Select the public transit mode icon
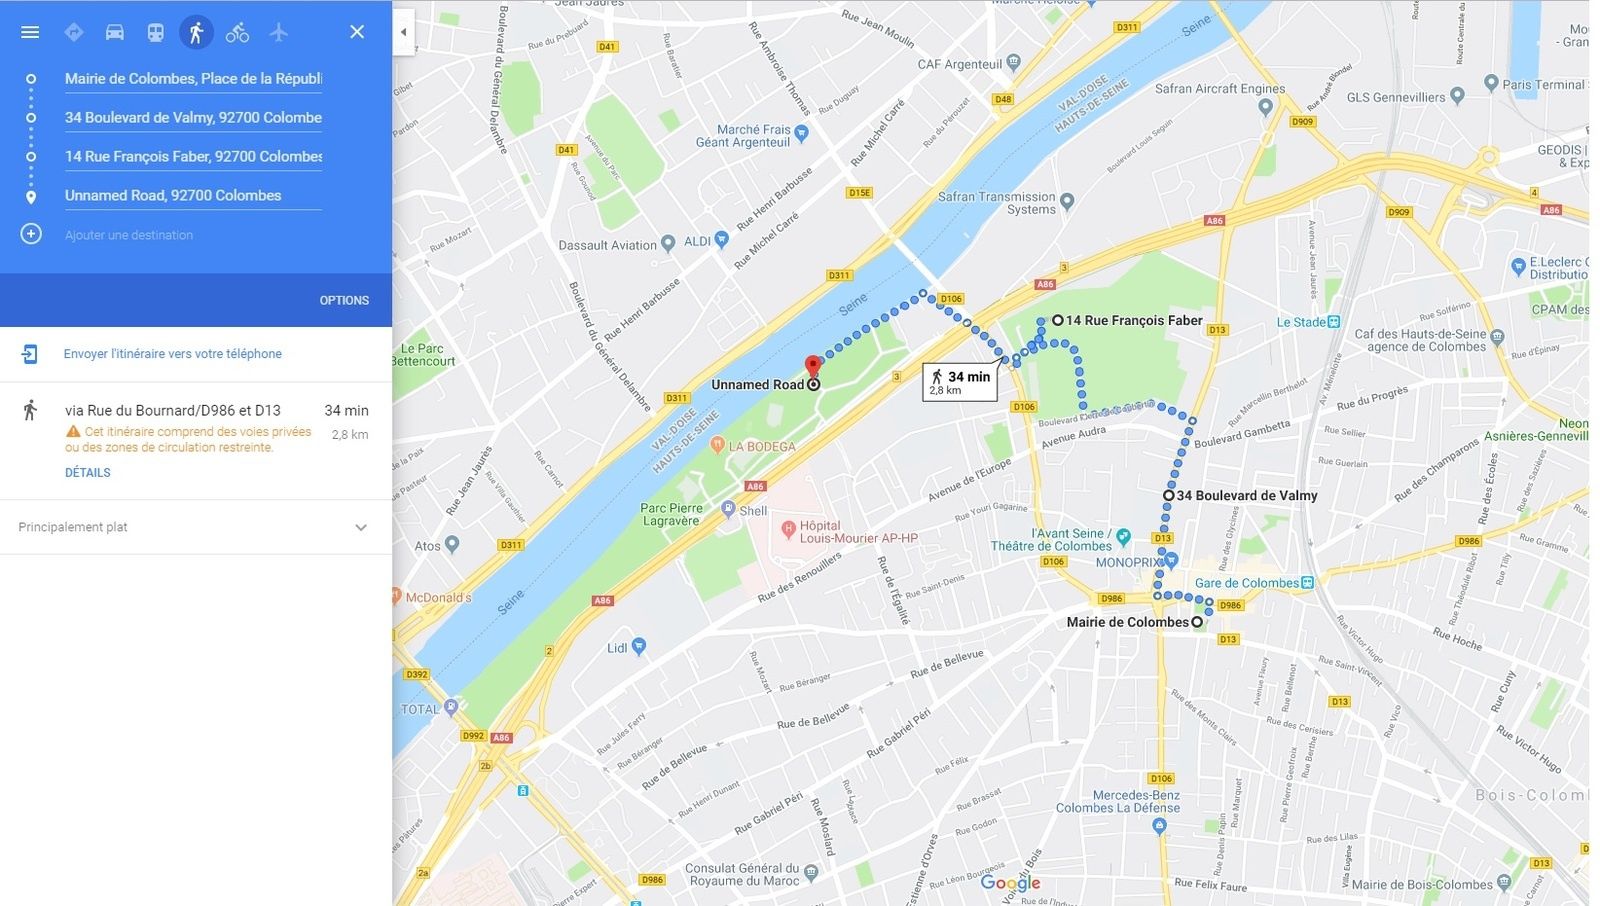The width and height of the screenshot is (1600, 906). pos(155,32)
